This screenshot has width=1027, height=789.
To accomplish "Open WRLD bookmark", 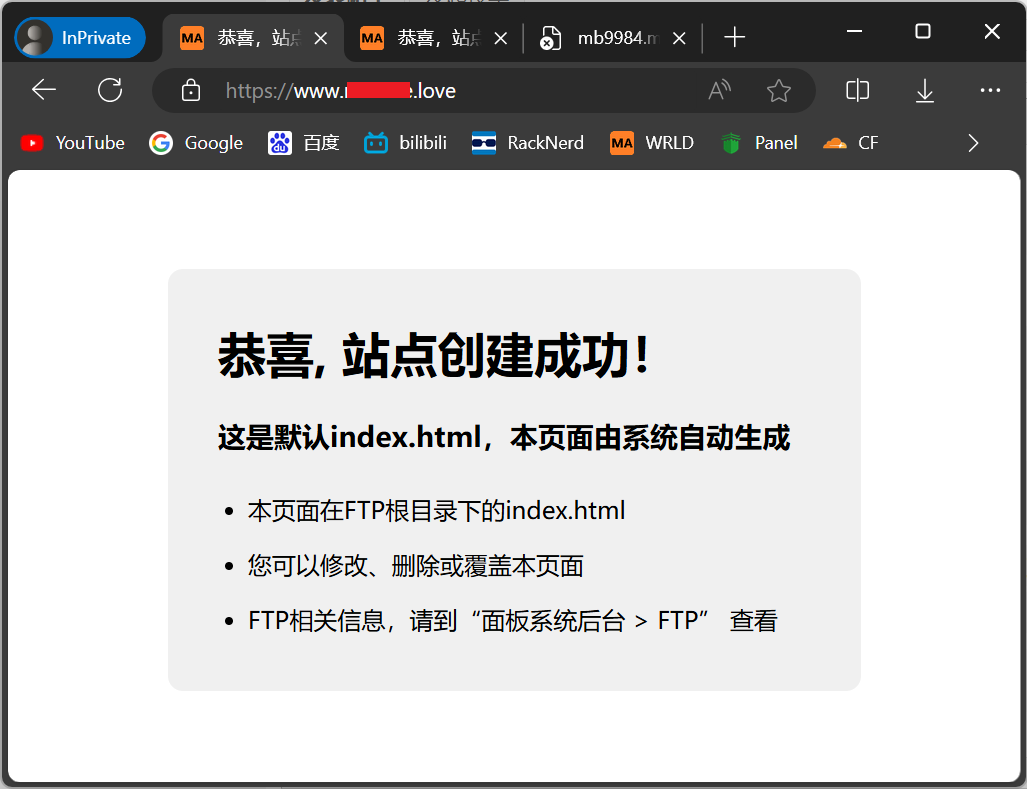I will coord(652,143).
